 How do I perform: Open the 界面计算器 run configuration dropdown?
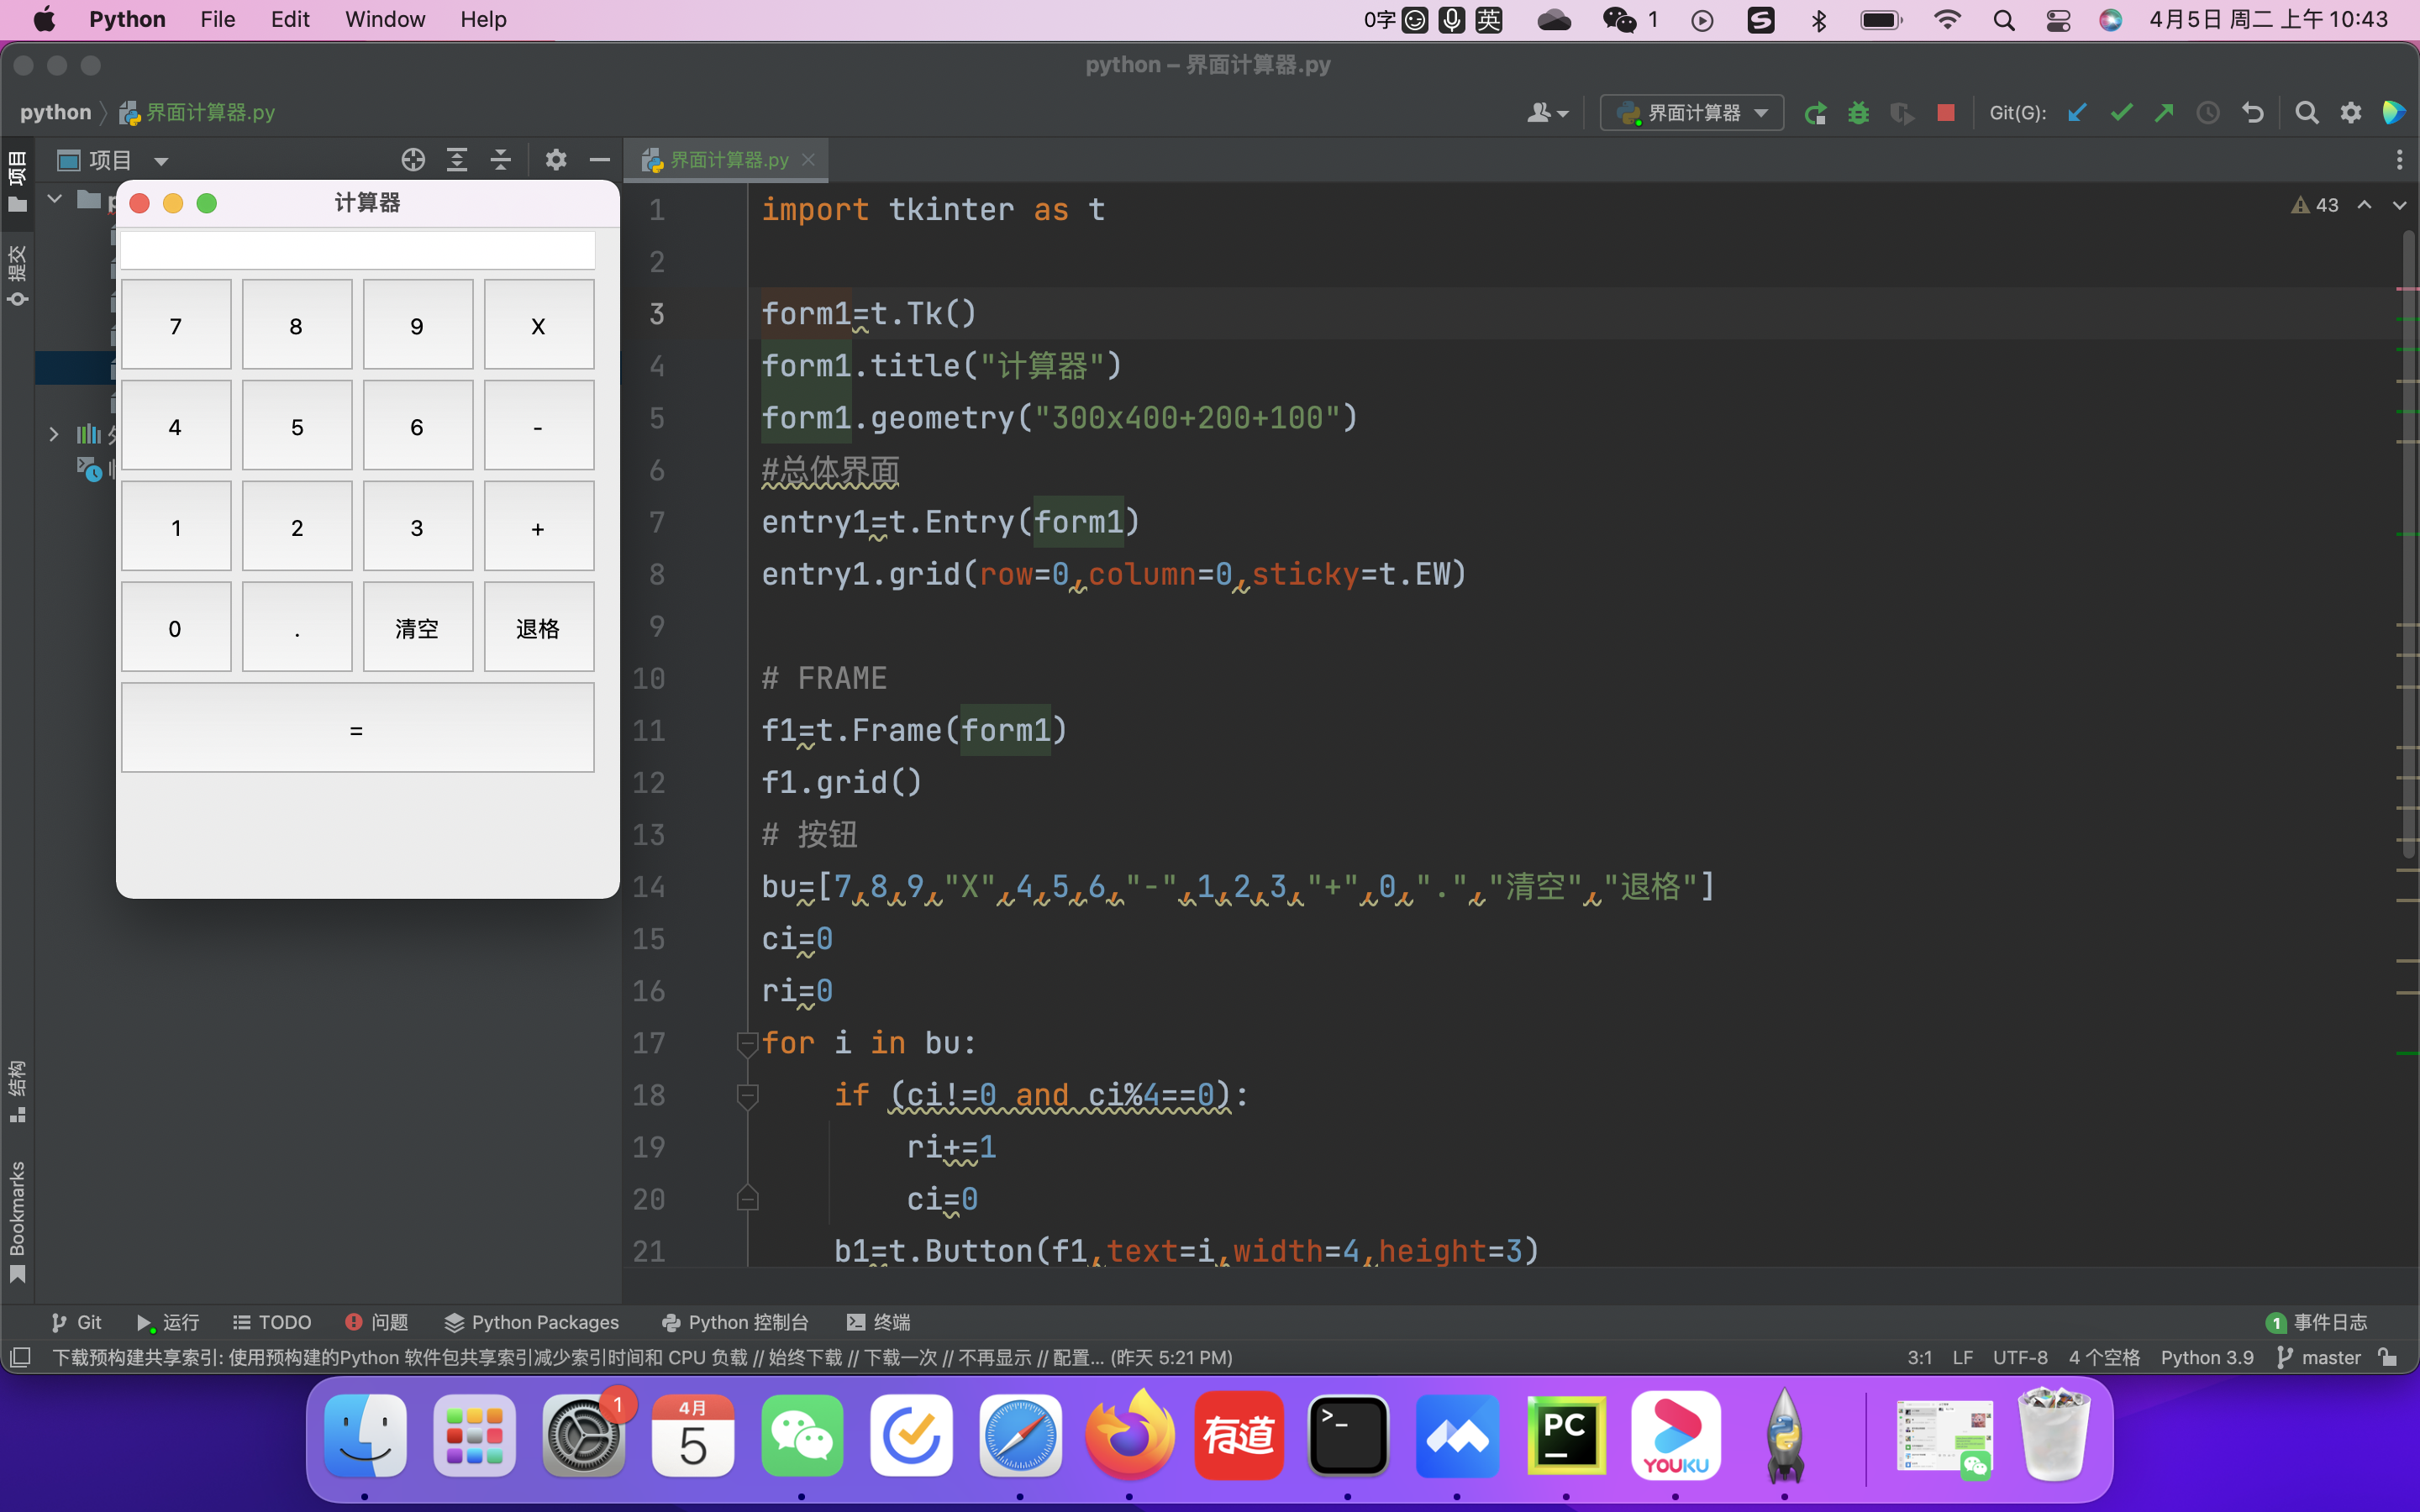pos(1692,113)
